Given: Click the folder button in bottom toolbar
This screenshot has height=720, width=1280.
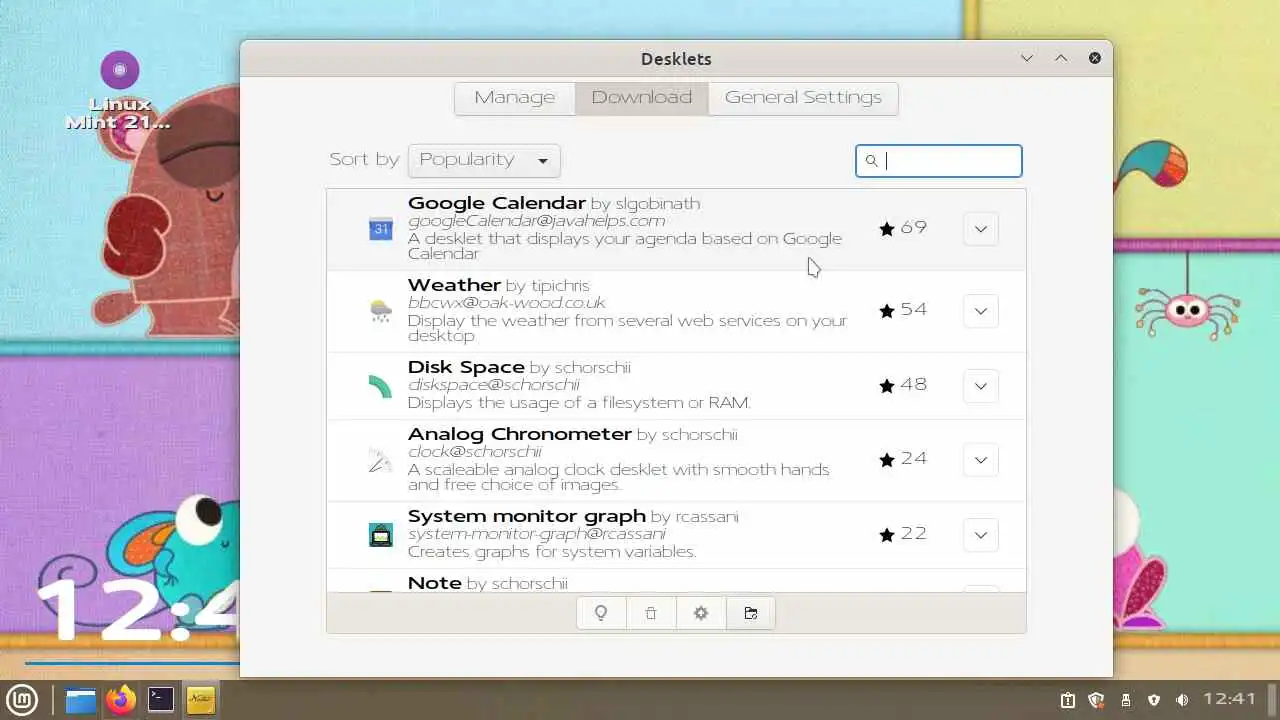Looking at the screenshot, I should coord(751,613).
